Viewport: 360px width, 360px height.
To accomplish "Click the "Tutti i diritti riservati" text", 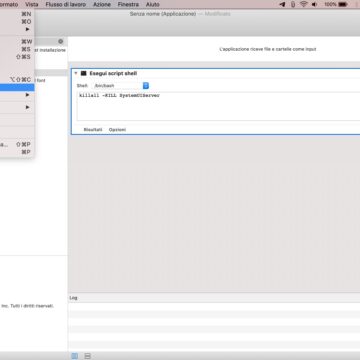I will 32,306.
